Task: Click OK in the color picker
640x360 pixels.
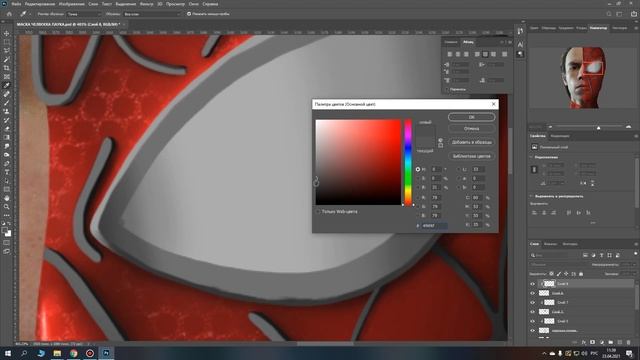Action: (471, 117)
